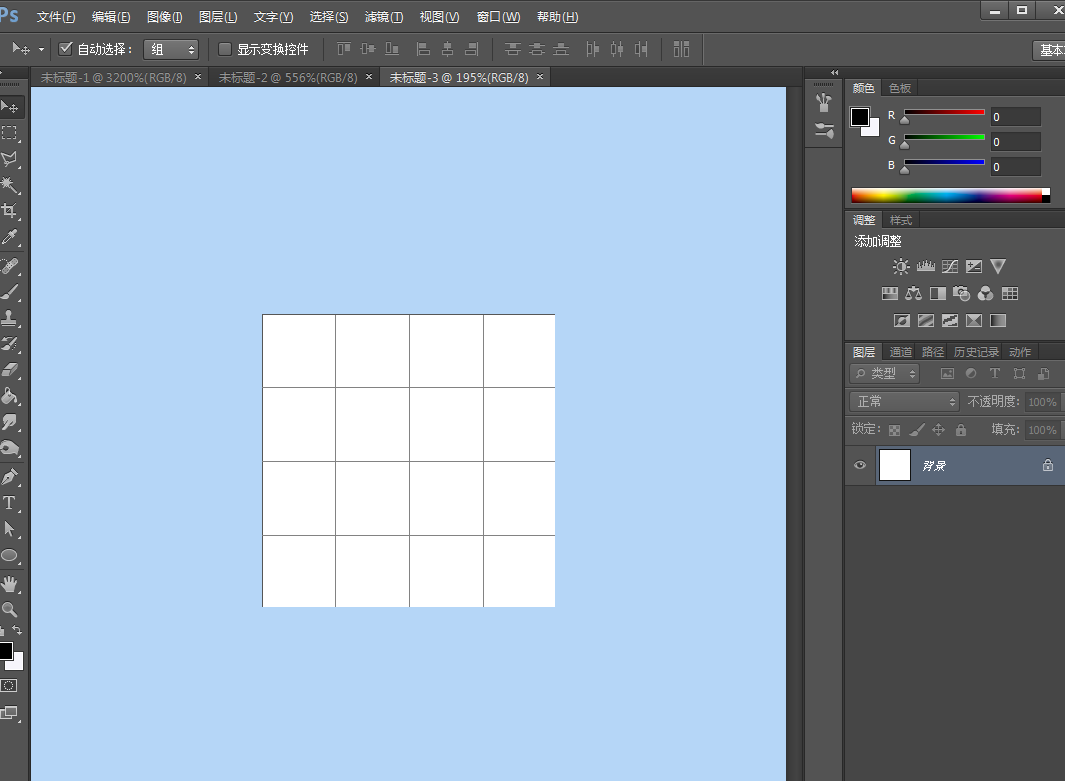1065x781 pixels.
Task: Select the Move tool in toolbox
Action: [x=10, y=107]
